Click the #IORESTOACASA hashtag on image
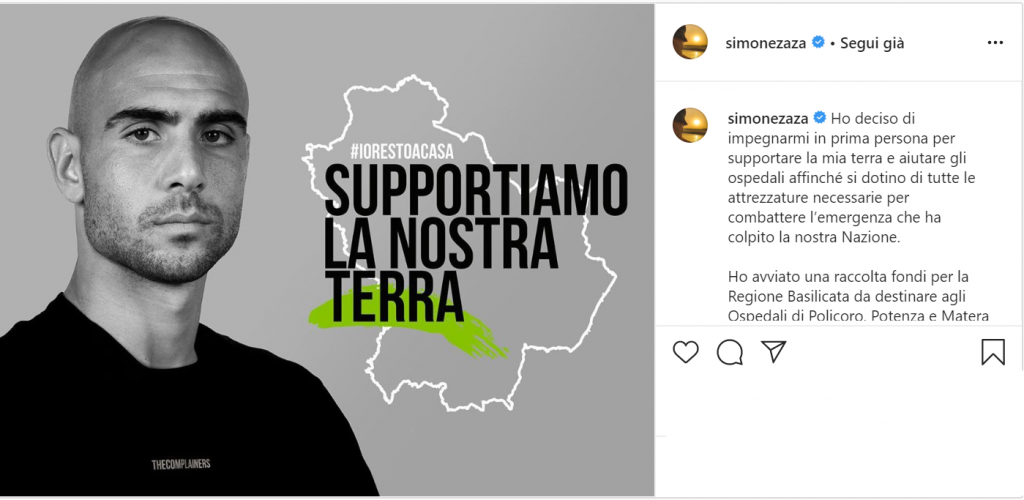The image size is (1024, 500). pos(402,151)
